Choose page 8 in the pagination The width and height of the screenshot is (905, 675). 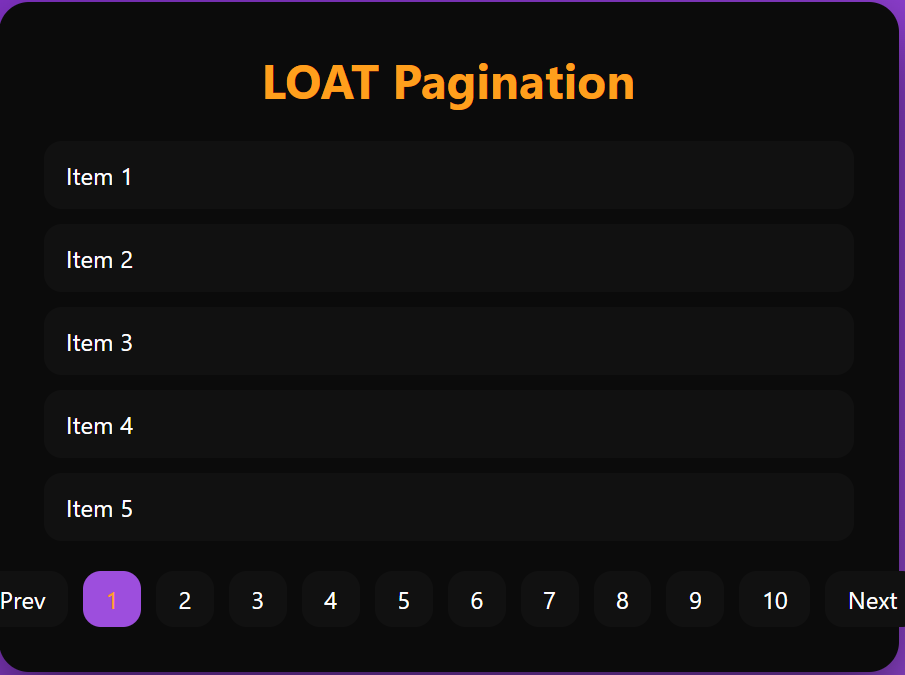pyautogui.click(x=622, y=600)
